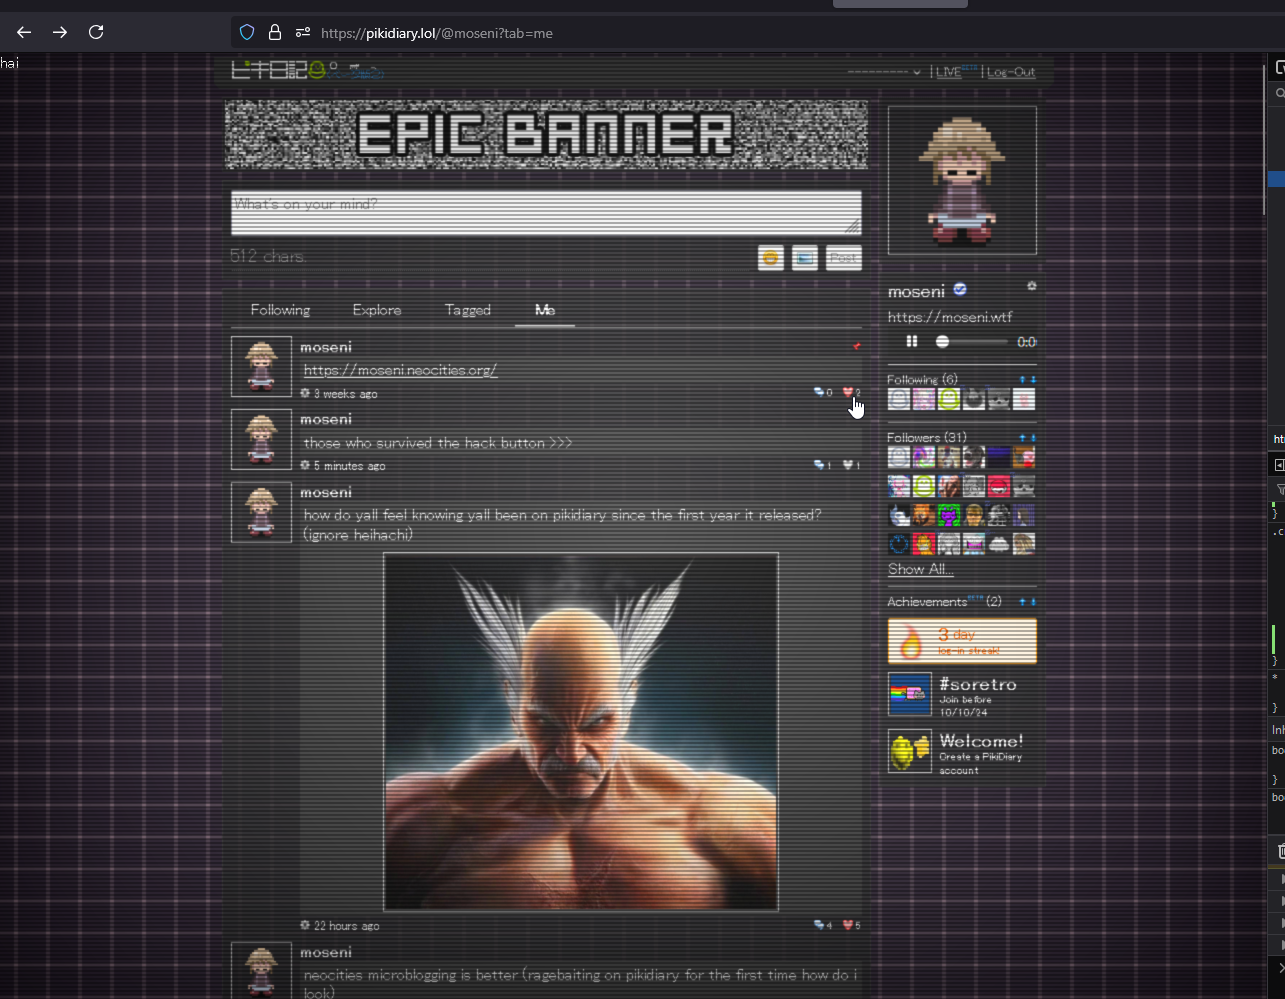Viewport: 1285px width, 999px height.
Task: Open the moseni.neocities.org link in the pinned post
Action: tap(400, 370)
